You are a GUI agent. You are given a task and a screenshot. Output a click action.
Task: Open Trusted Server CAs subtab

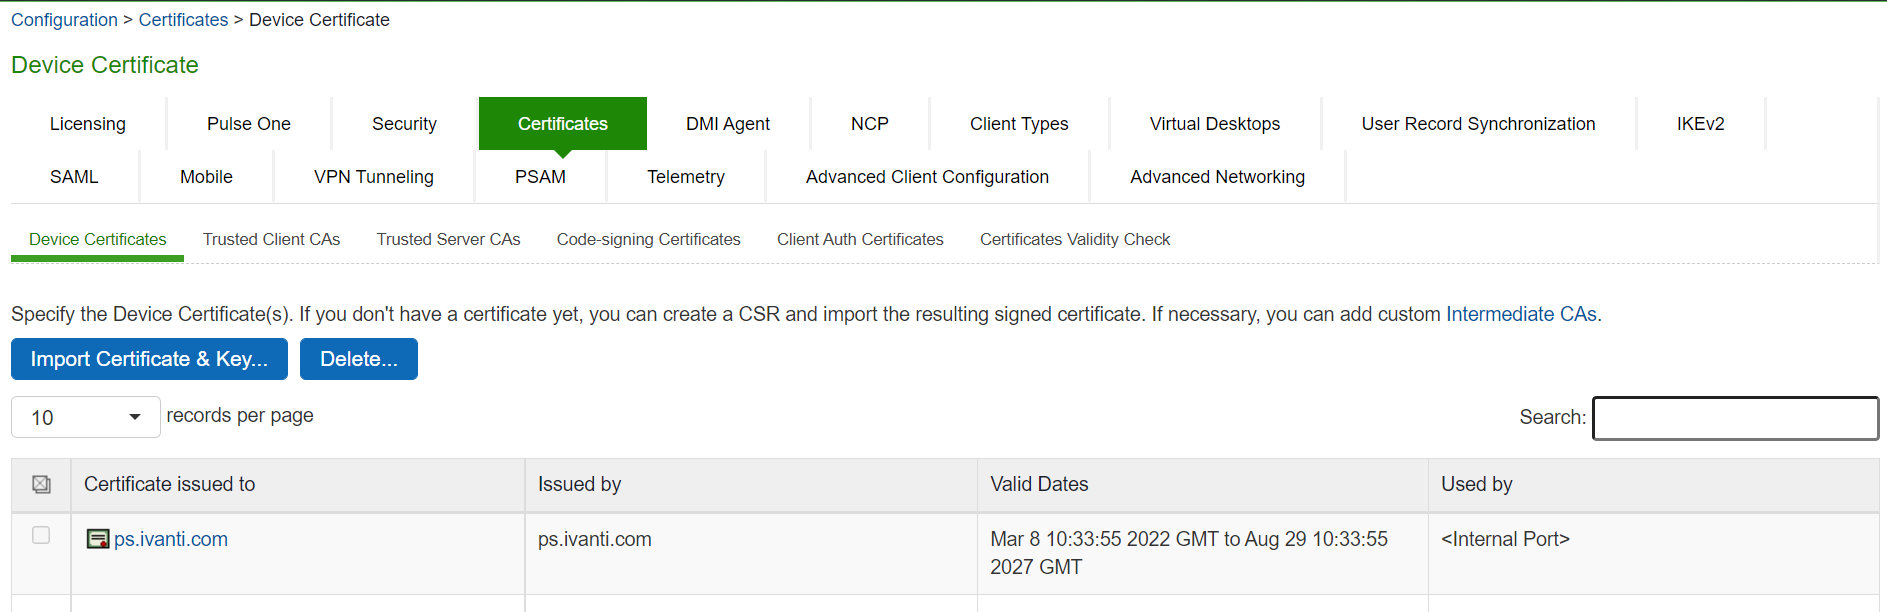(x=448, y=240)
